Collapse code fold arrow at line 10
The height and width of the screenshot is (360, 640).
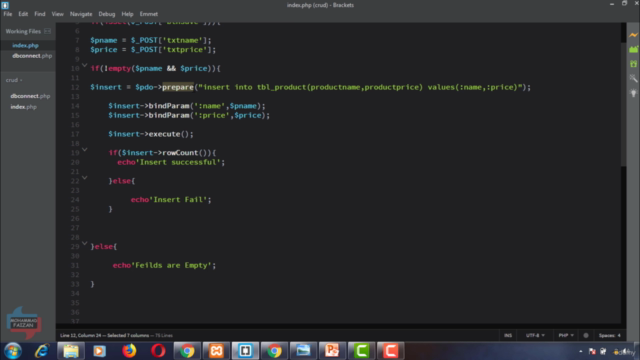coord(84,65)
